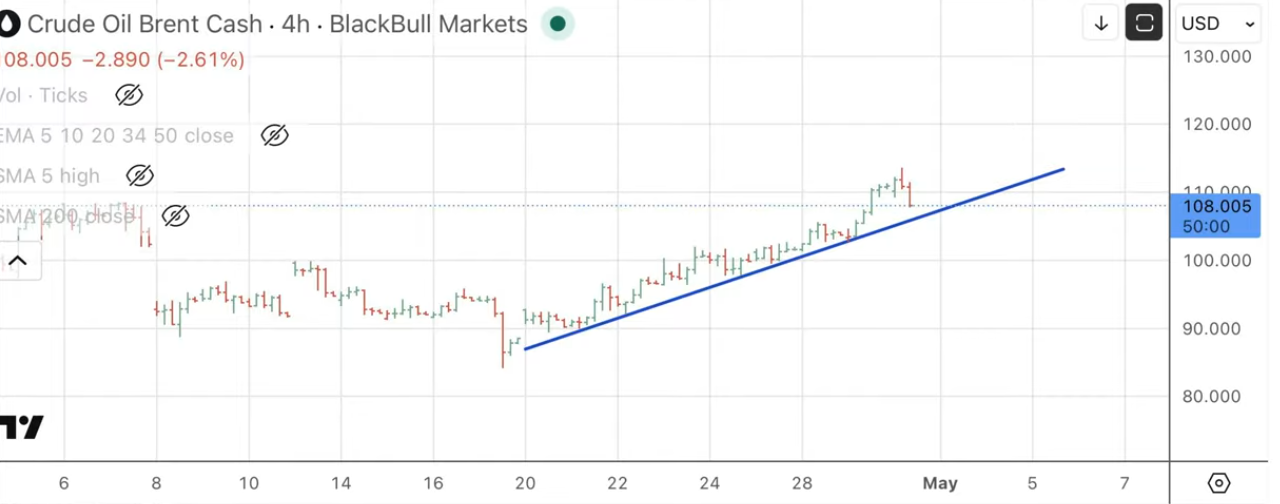
Task: Click the dark rounded-square frame icon
Action: coord(1143,23)
